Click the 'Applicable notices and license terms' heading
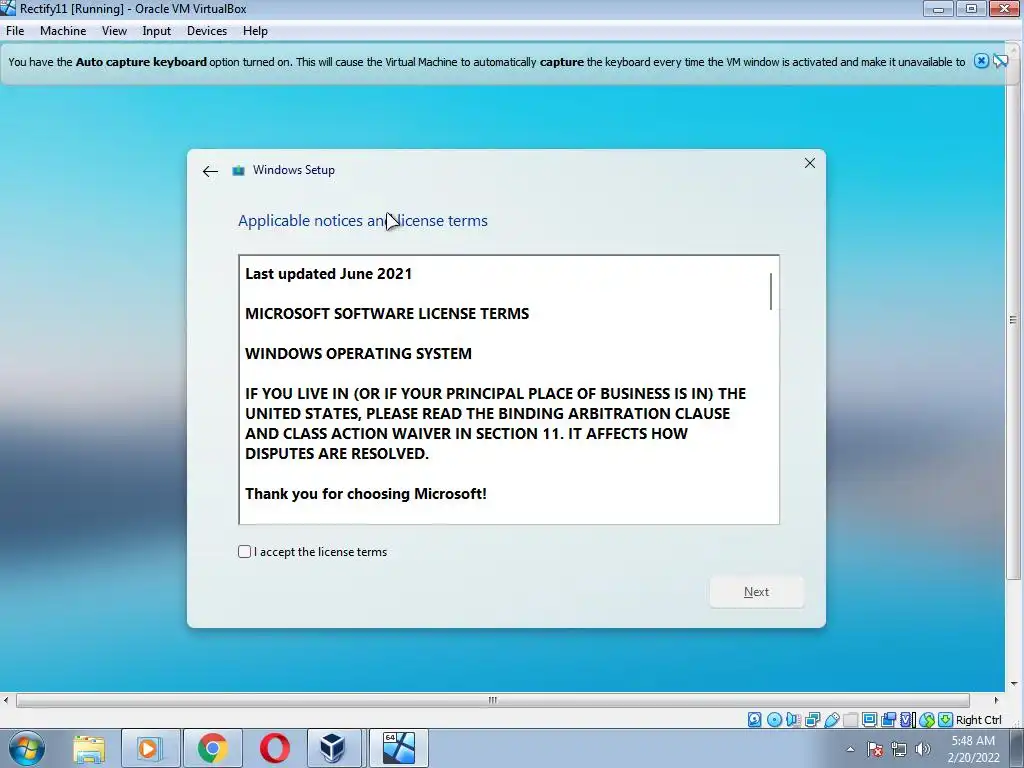The image size is (1024, 768). pos(362,221)
